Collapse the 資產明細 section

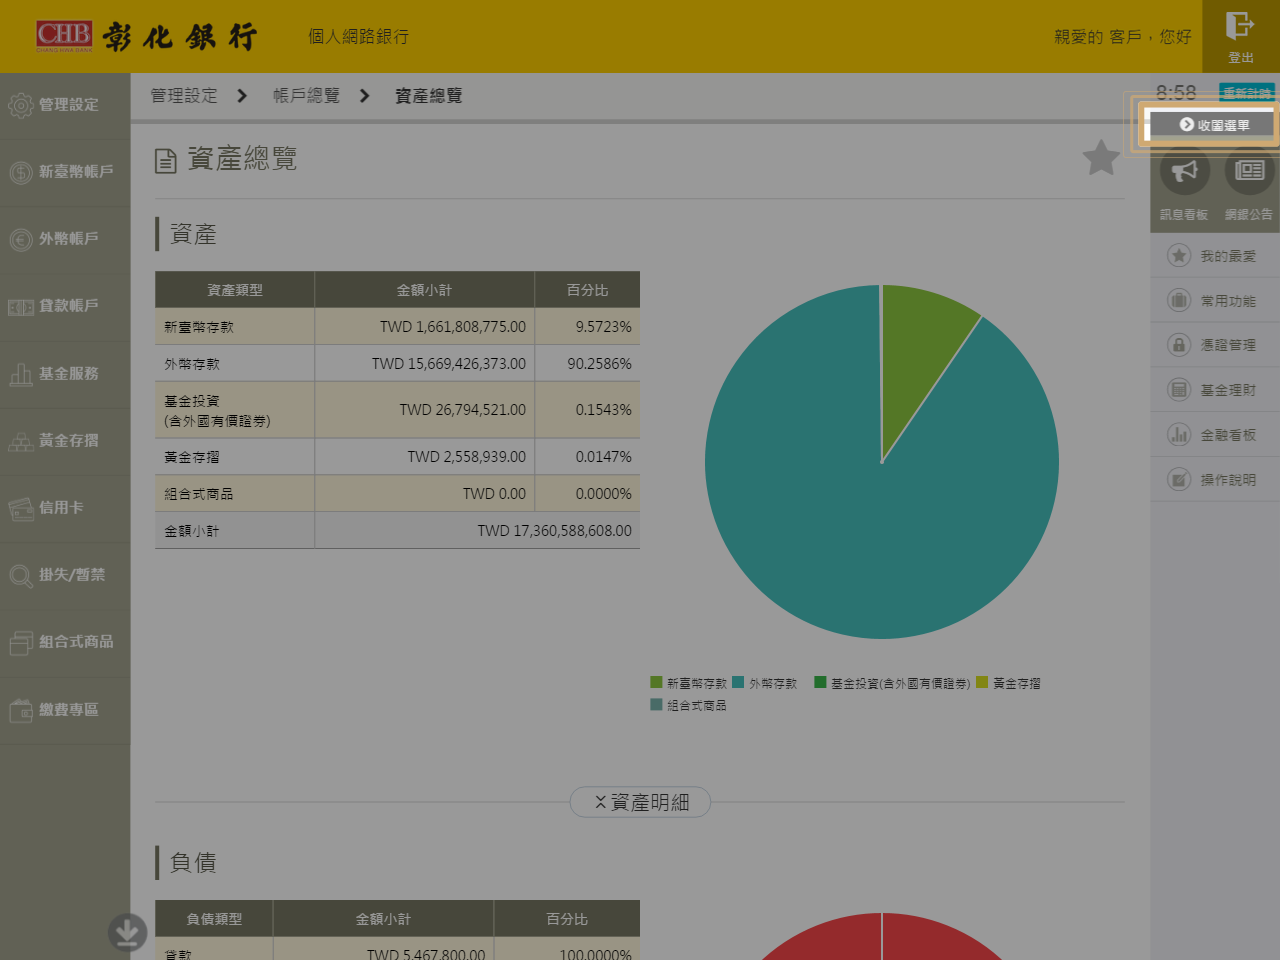(640, 802)
